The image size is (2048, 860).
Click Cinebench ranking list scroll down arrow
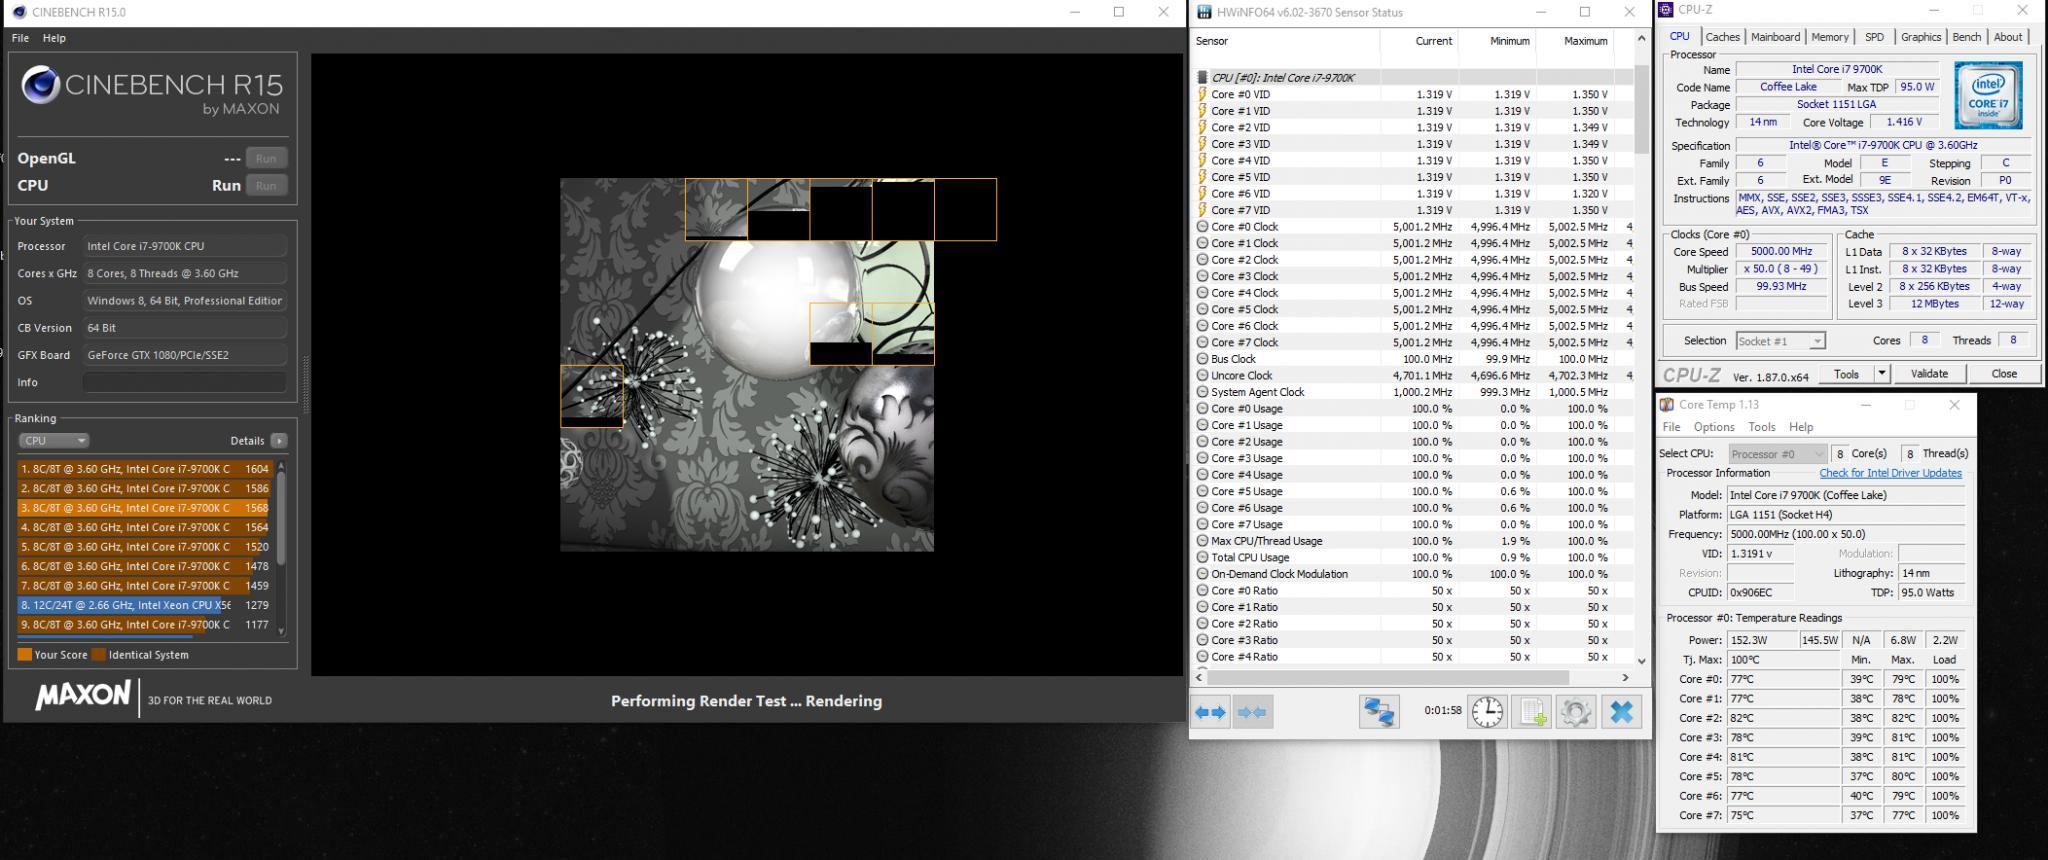281,630
